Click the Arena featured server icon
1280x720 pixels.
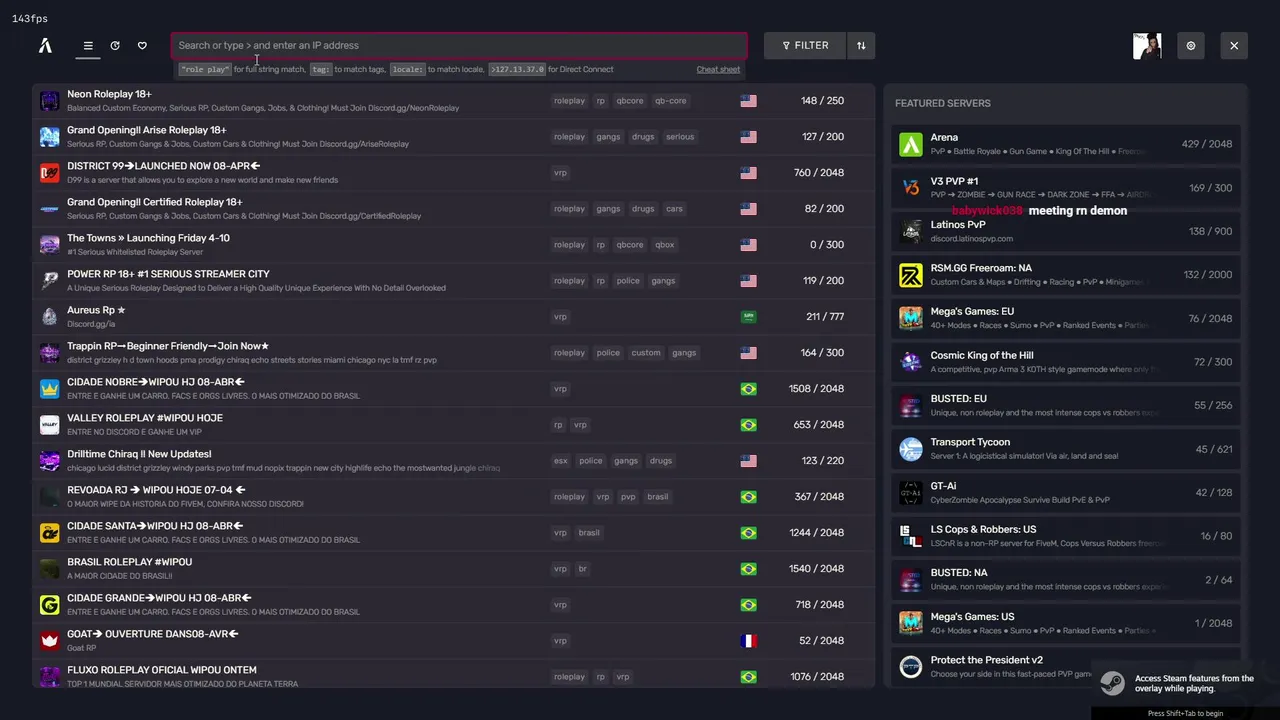tap(911, 144)
